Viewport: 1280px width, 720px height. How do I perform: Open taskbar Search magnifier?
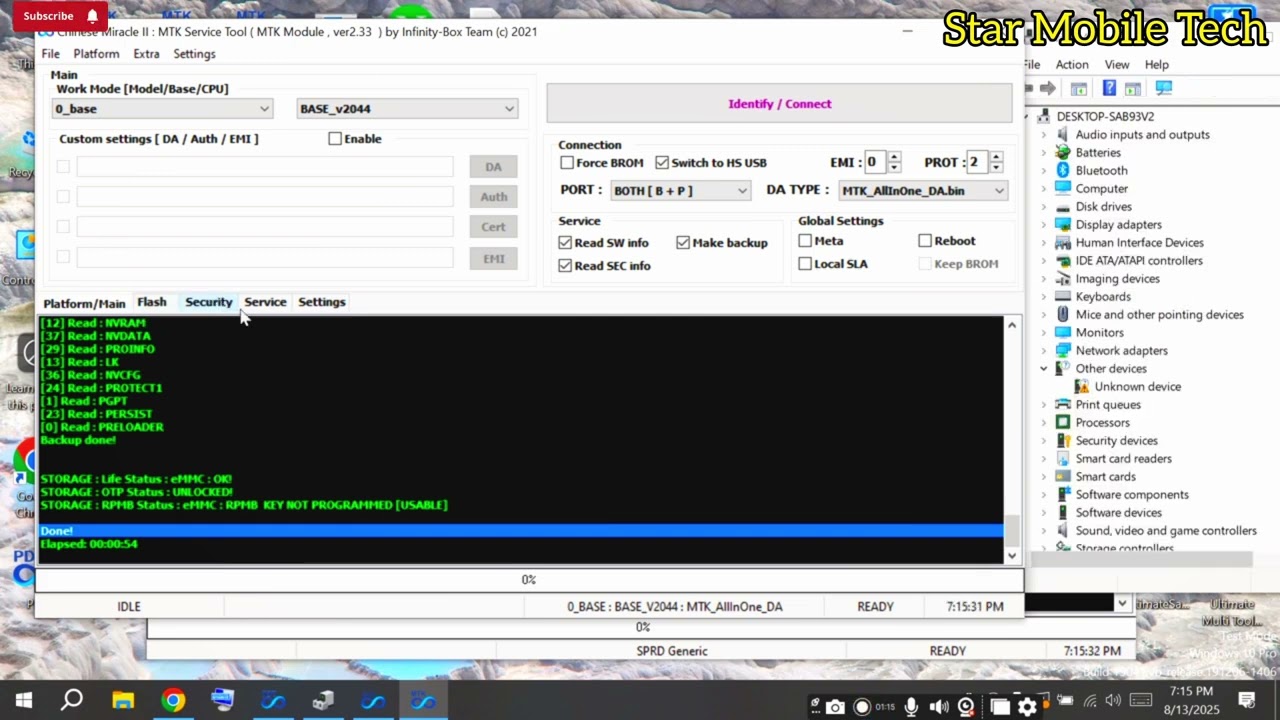pos(72,701)
